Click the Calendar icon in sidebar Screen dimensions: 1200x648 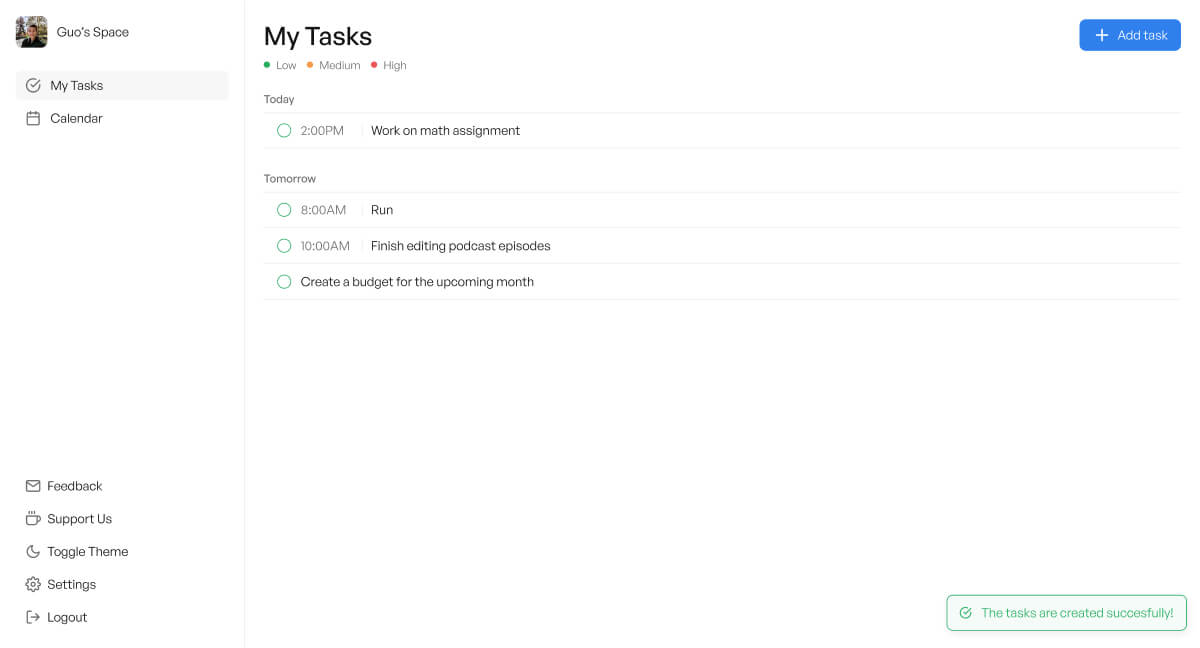pyautogui.click(x=33, y=118)
